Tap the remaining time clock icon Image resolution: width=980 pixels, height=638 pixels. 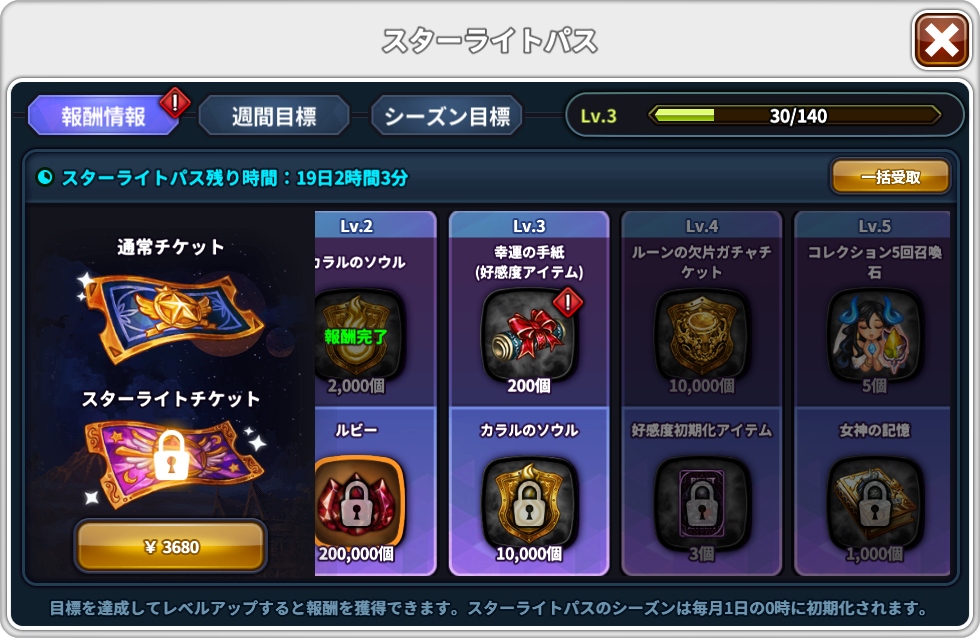coord(44,177)
